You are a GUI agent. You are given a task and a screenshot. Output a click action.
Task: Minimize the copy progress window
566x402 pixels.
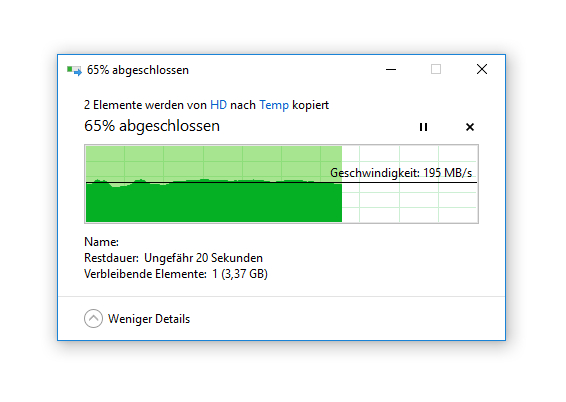tap(391, 69)
